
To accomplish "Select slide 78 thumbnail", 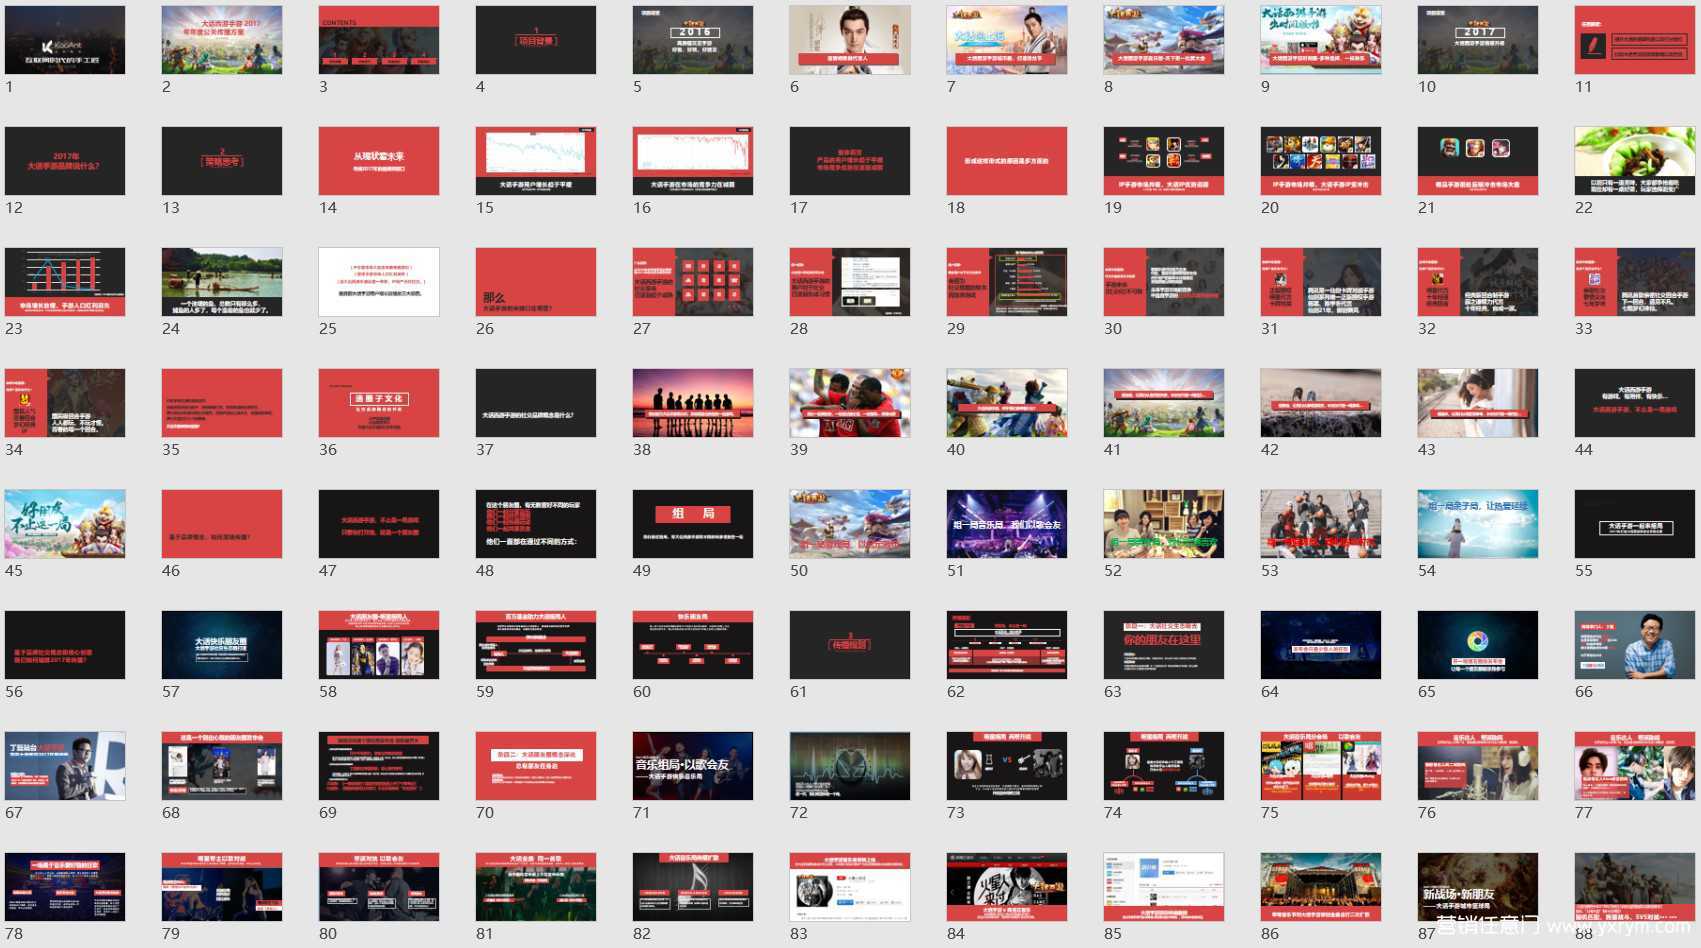I will (x=65, y=887).
